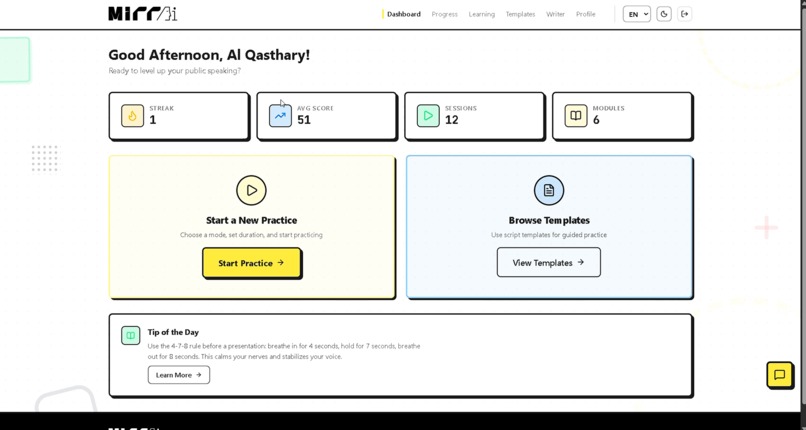
Task: Go to the Learning tab
Action: click(x=482, y=14)
